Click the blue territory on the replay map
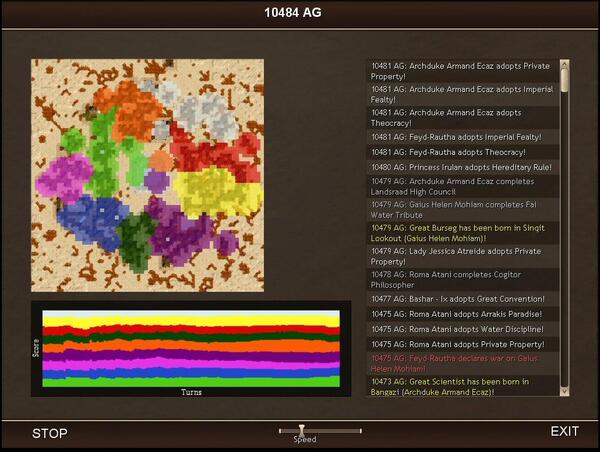The height and width of the screenshot is (452, 600). point(92,220)
